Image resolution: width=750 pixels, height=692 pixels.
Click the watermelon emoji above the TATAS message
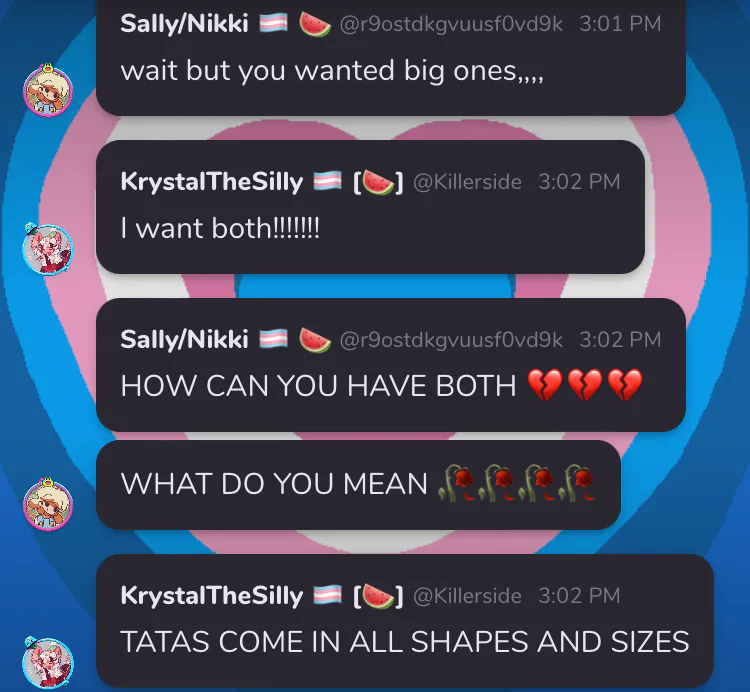[x=378, y=596]
